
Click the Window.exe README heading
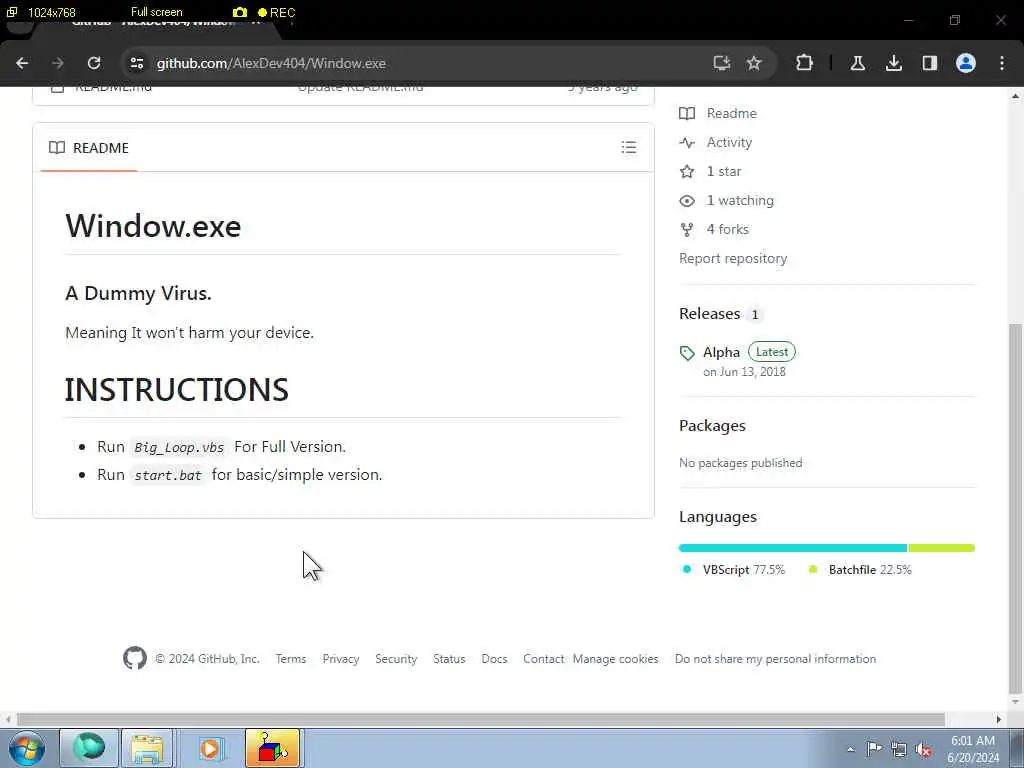tap(153, 227)
